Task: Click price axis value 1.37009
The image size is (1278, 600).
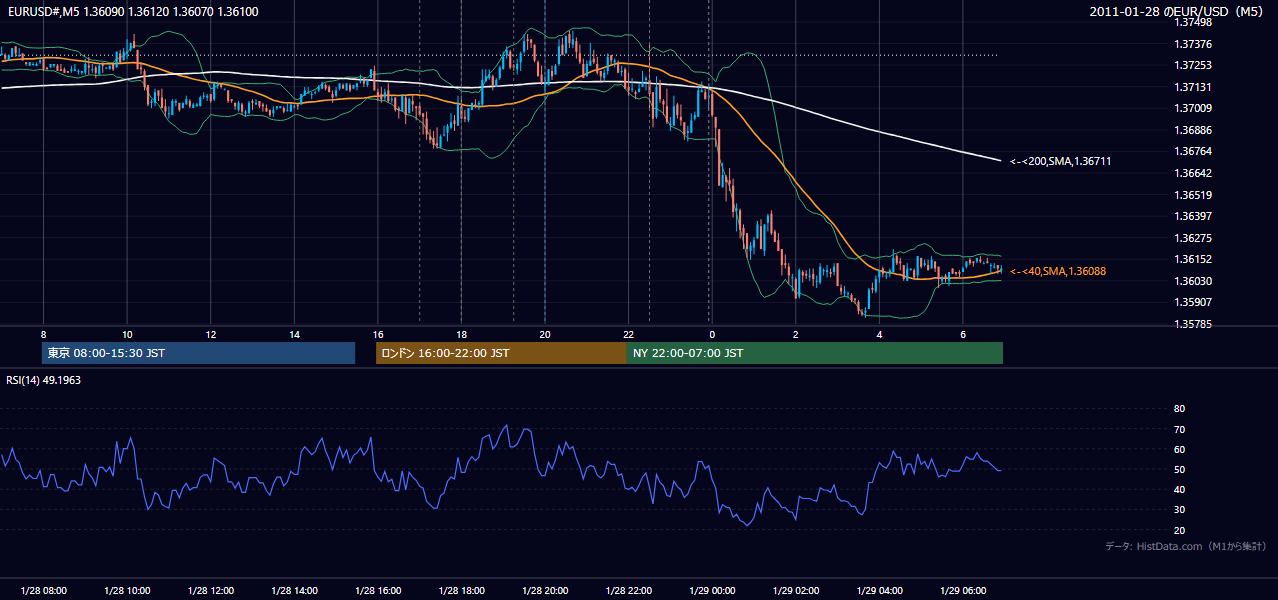Action: point(1193,108)
